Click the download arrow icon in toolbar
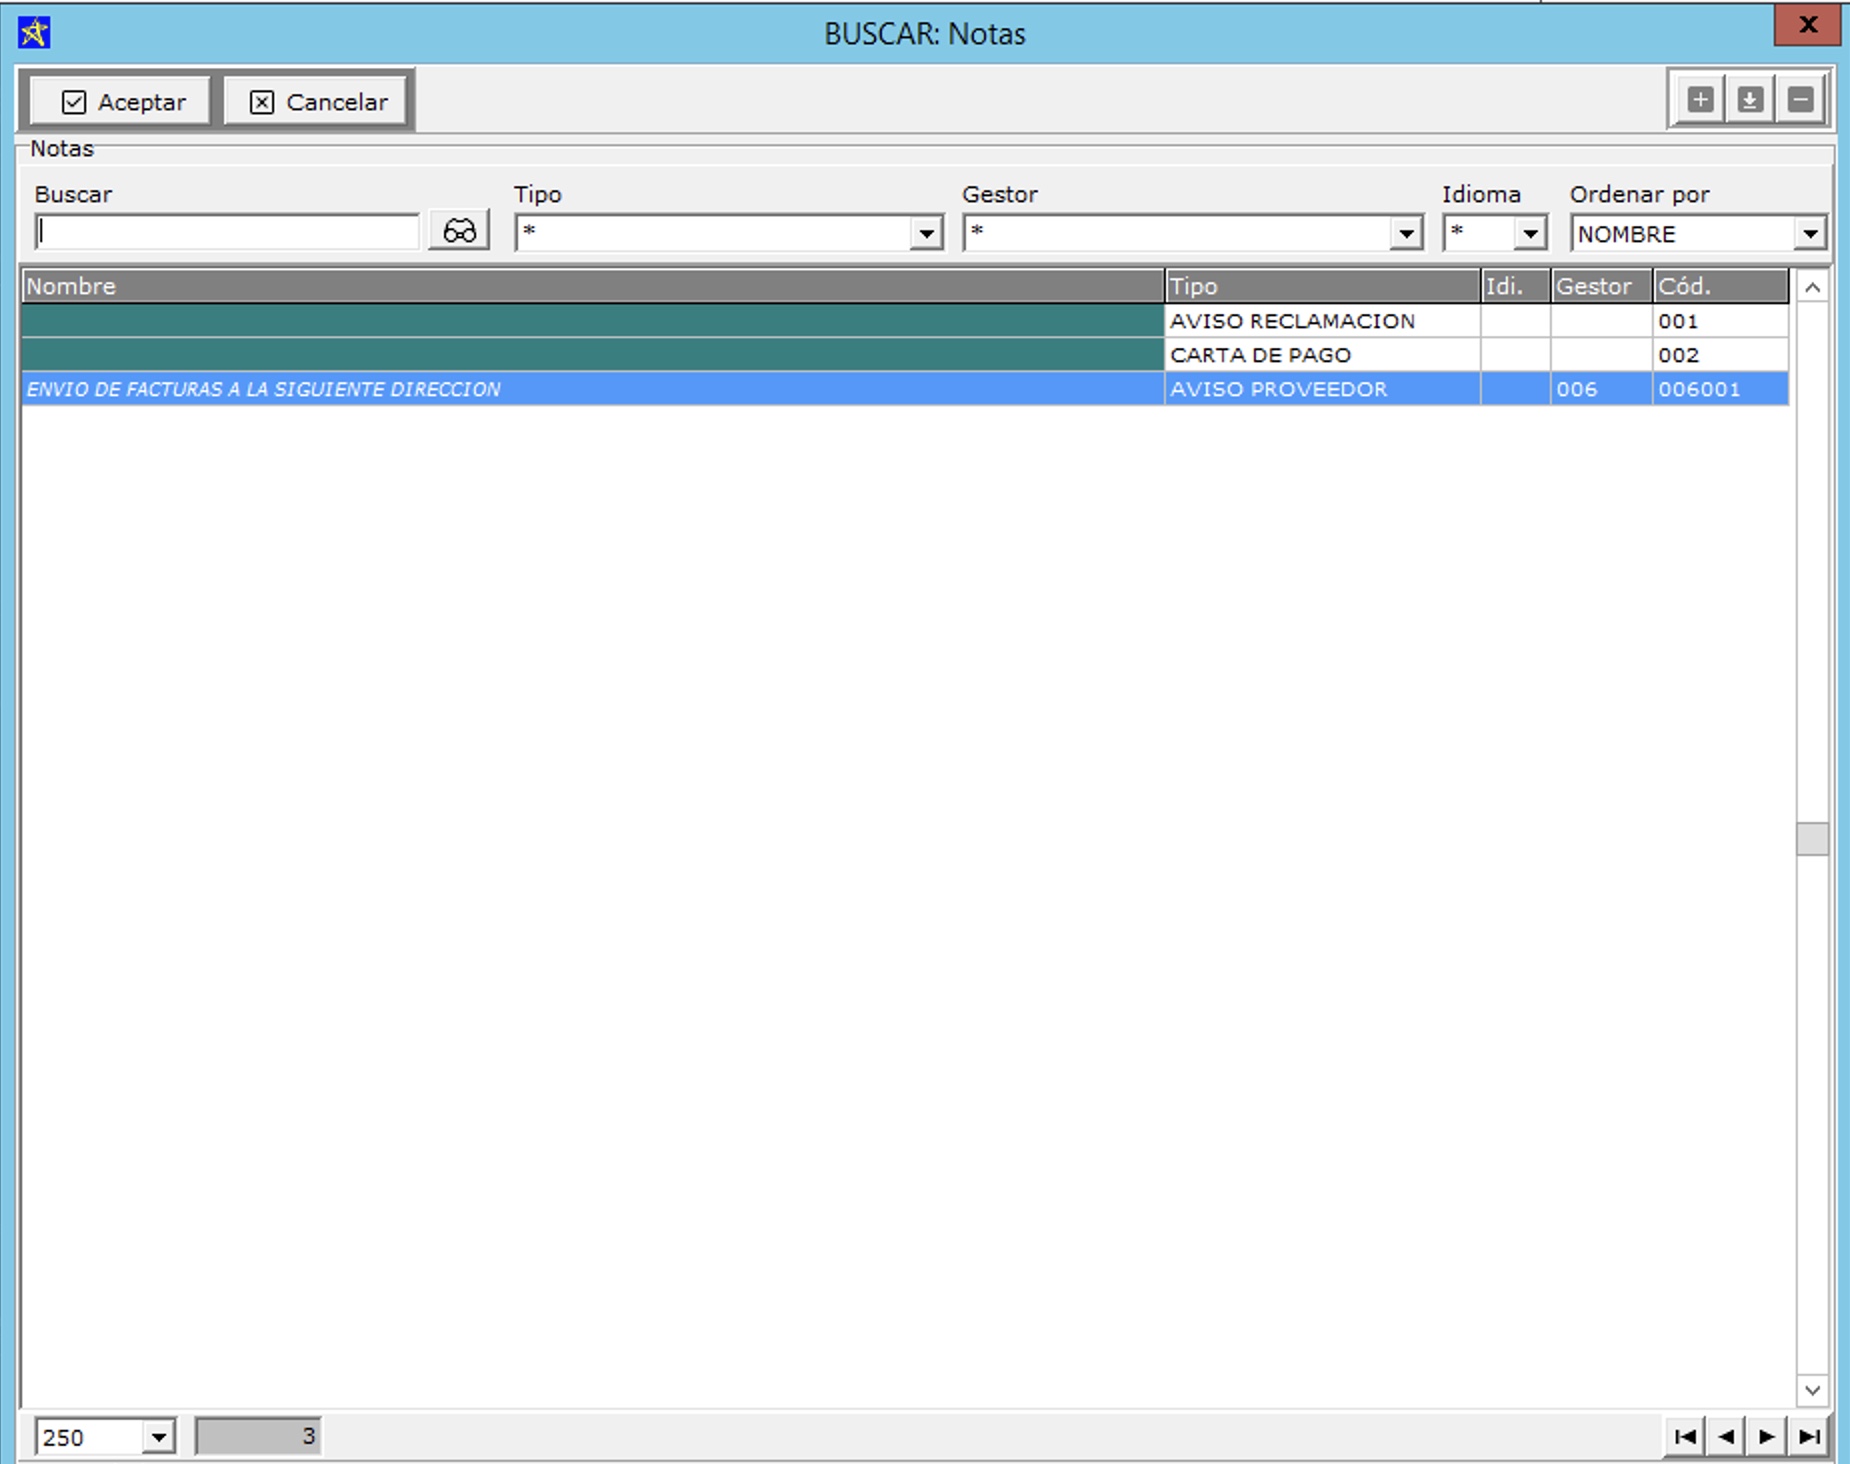Screen dimensions: 1850x1464 [x=1750, y=100]
